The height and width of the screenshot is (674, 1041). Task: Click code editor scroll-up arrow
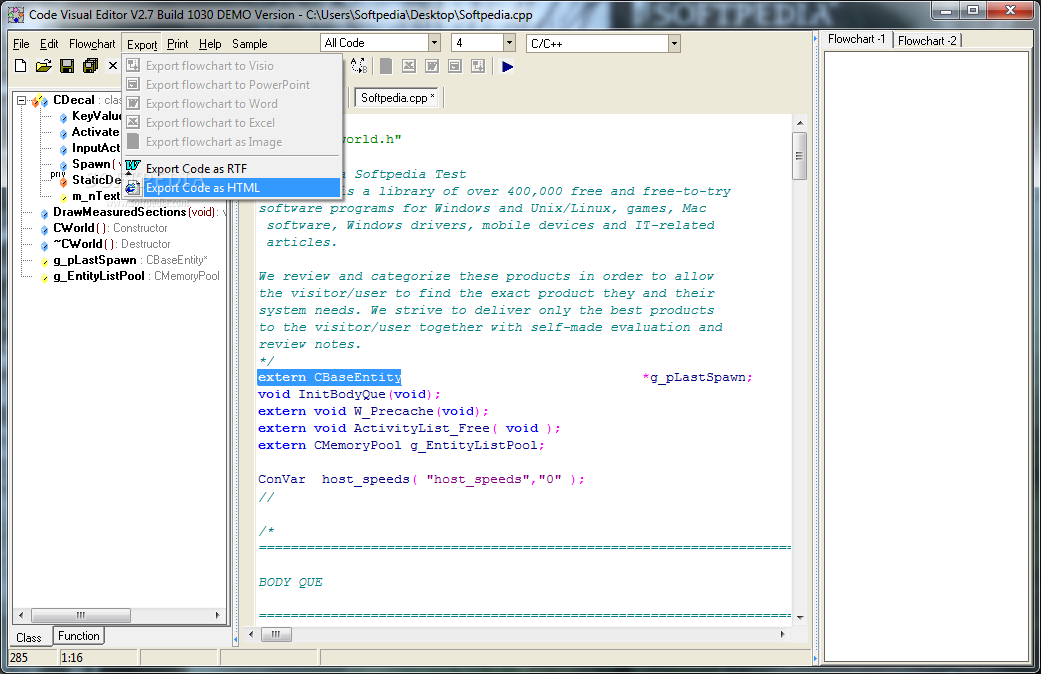(x=799, y=123)
